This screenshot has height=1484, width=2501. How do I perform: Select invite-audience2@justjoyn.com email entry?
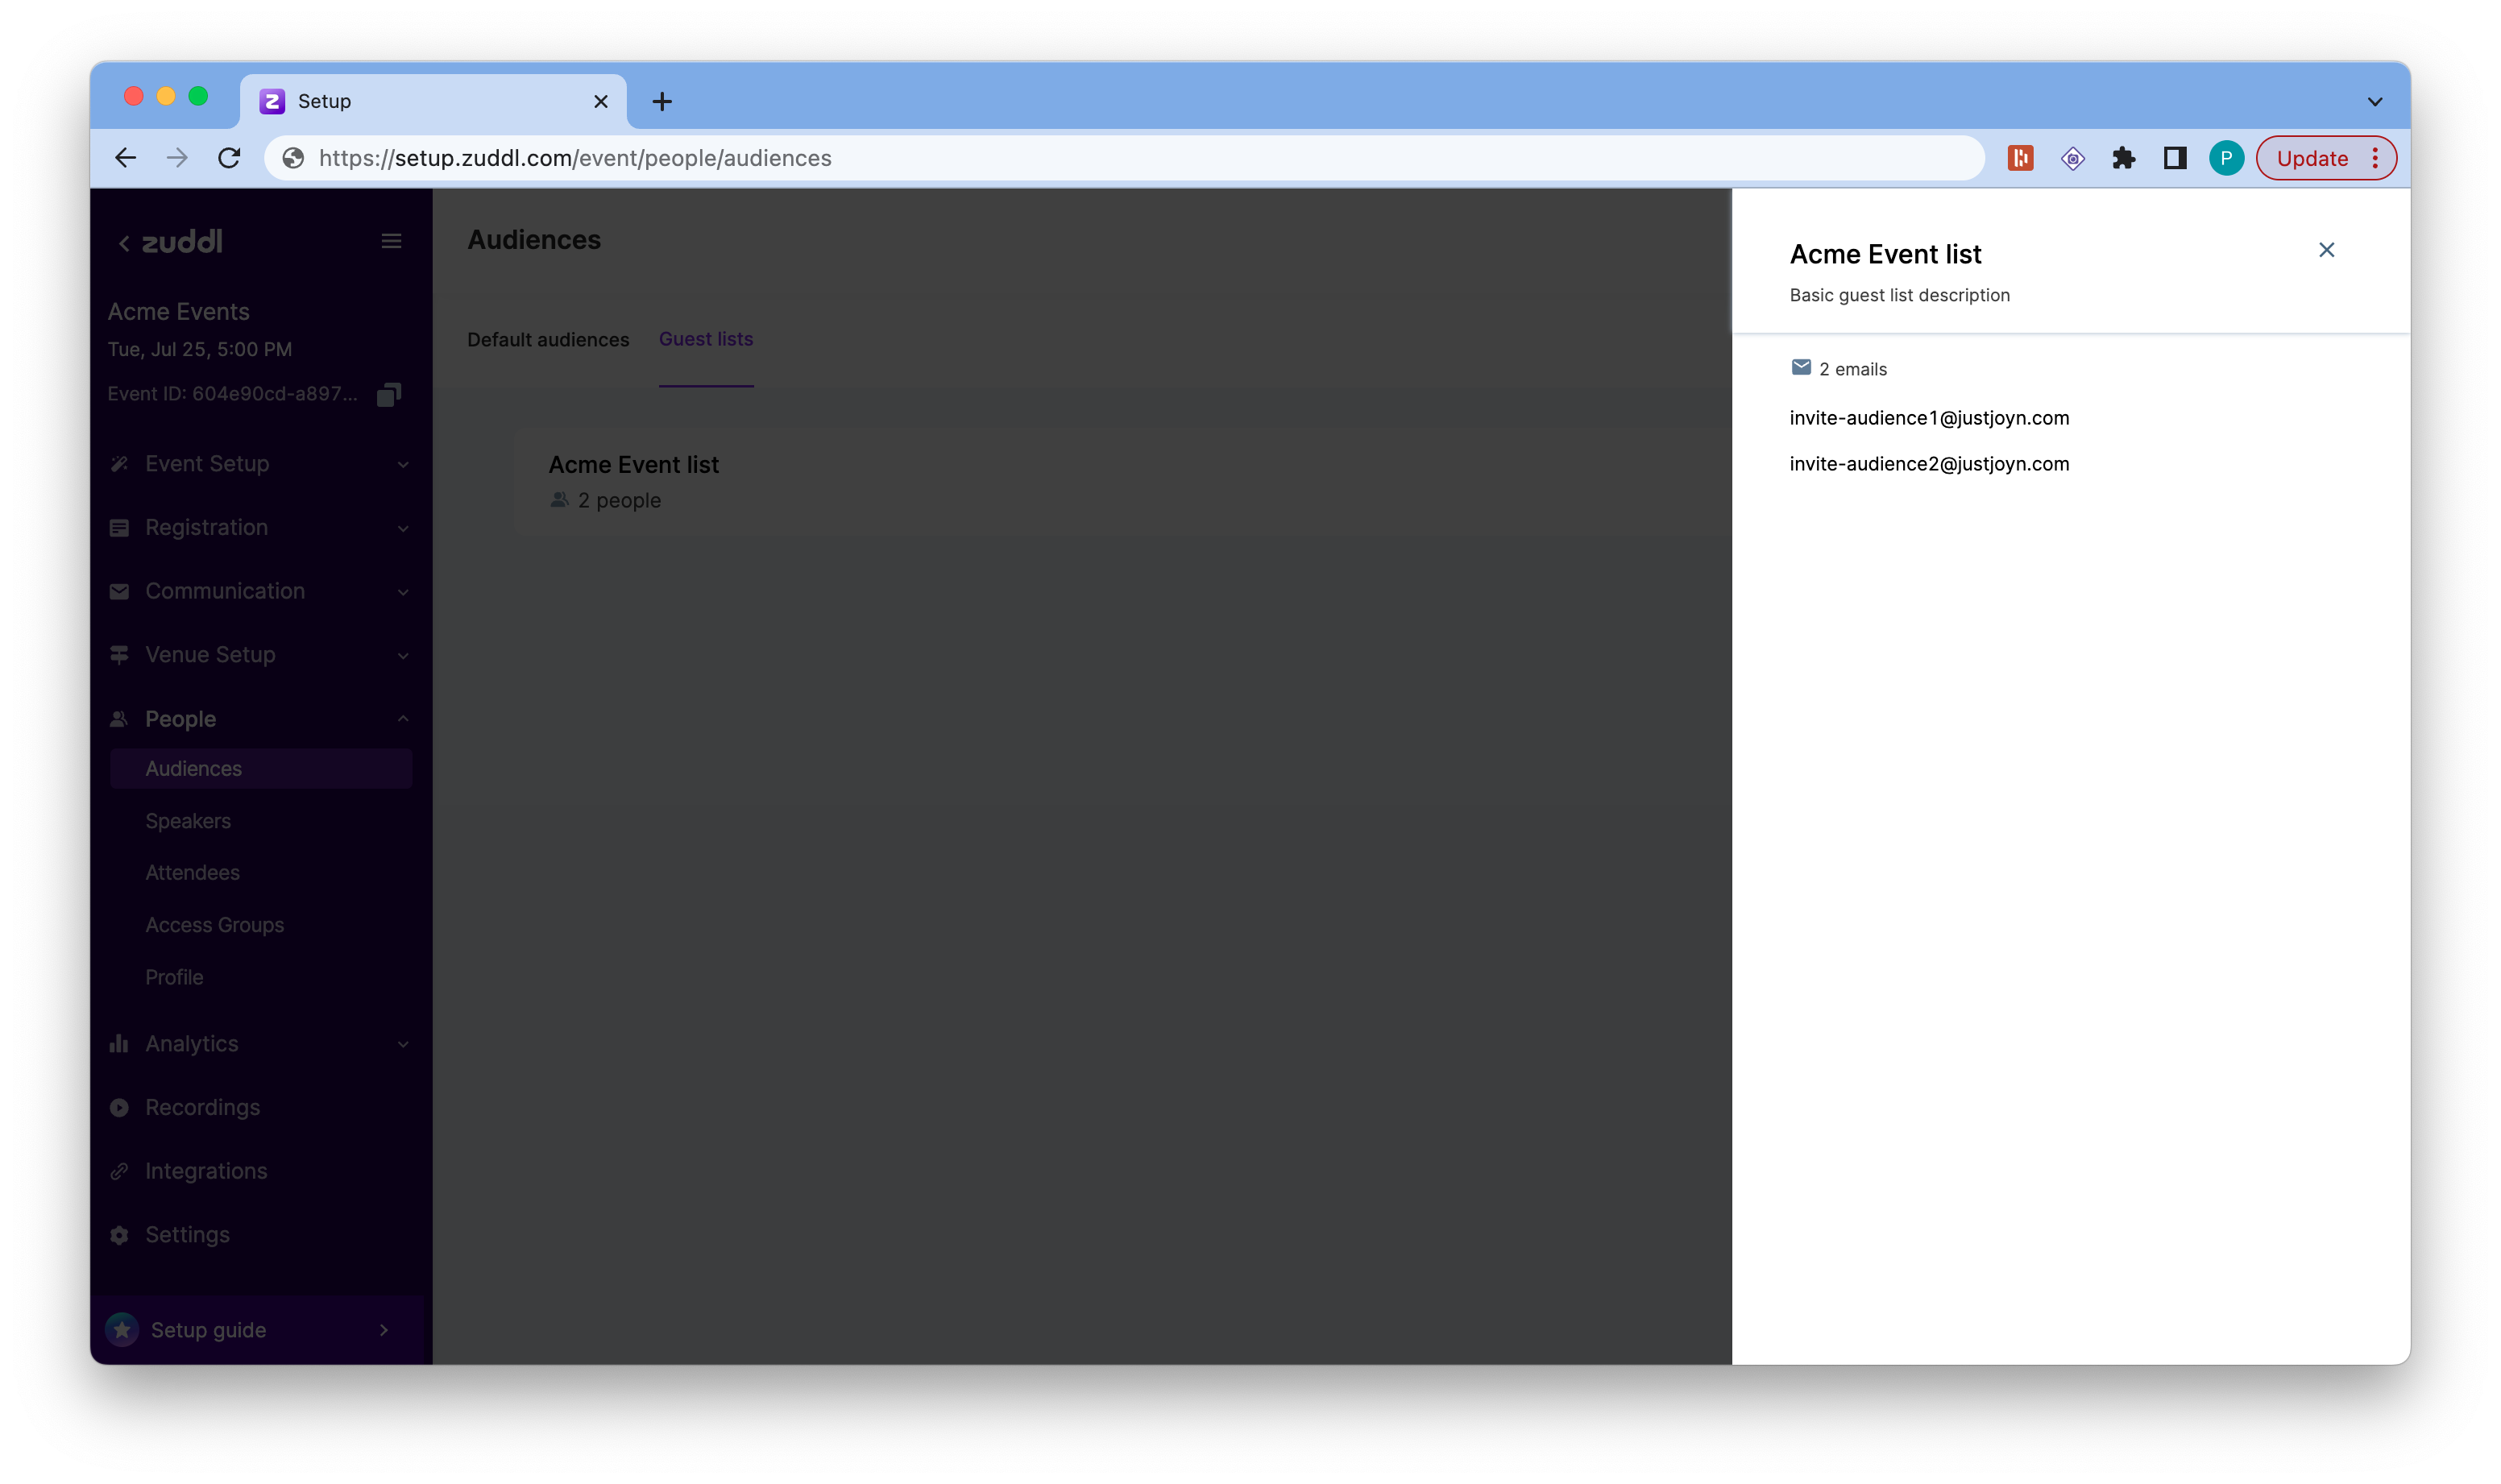click(1929, 464)
